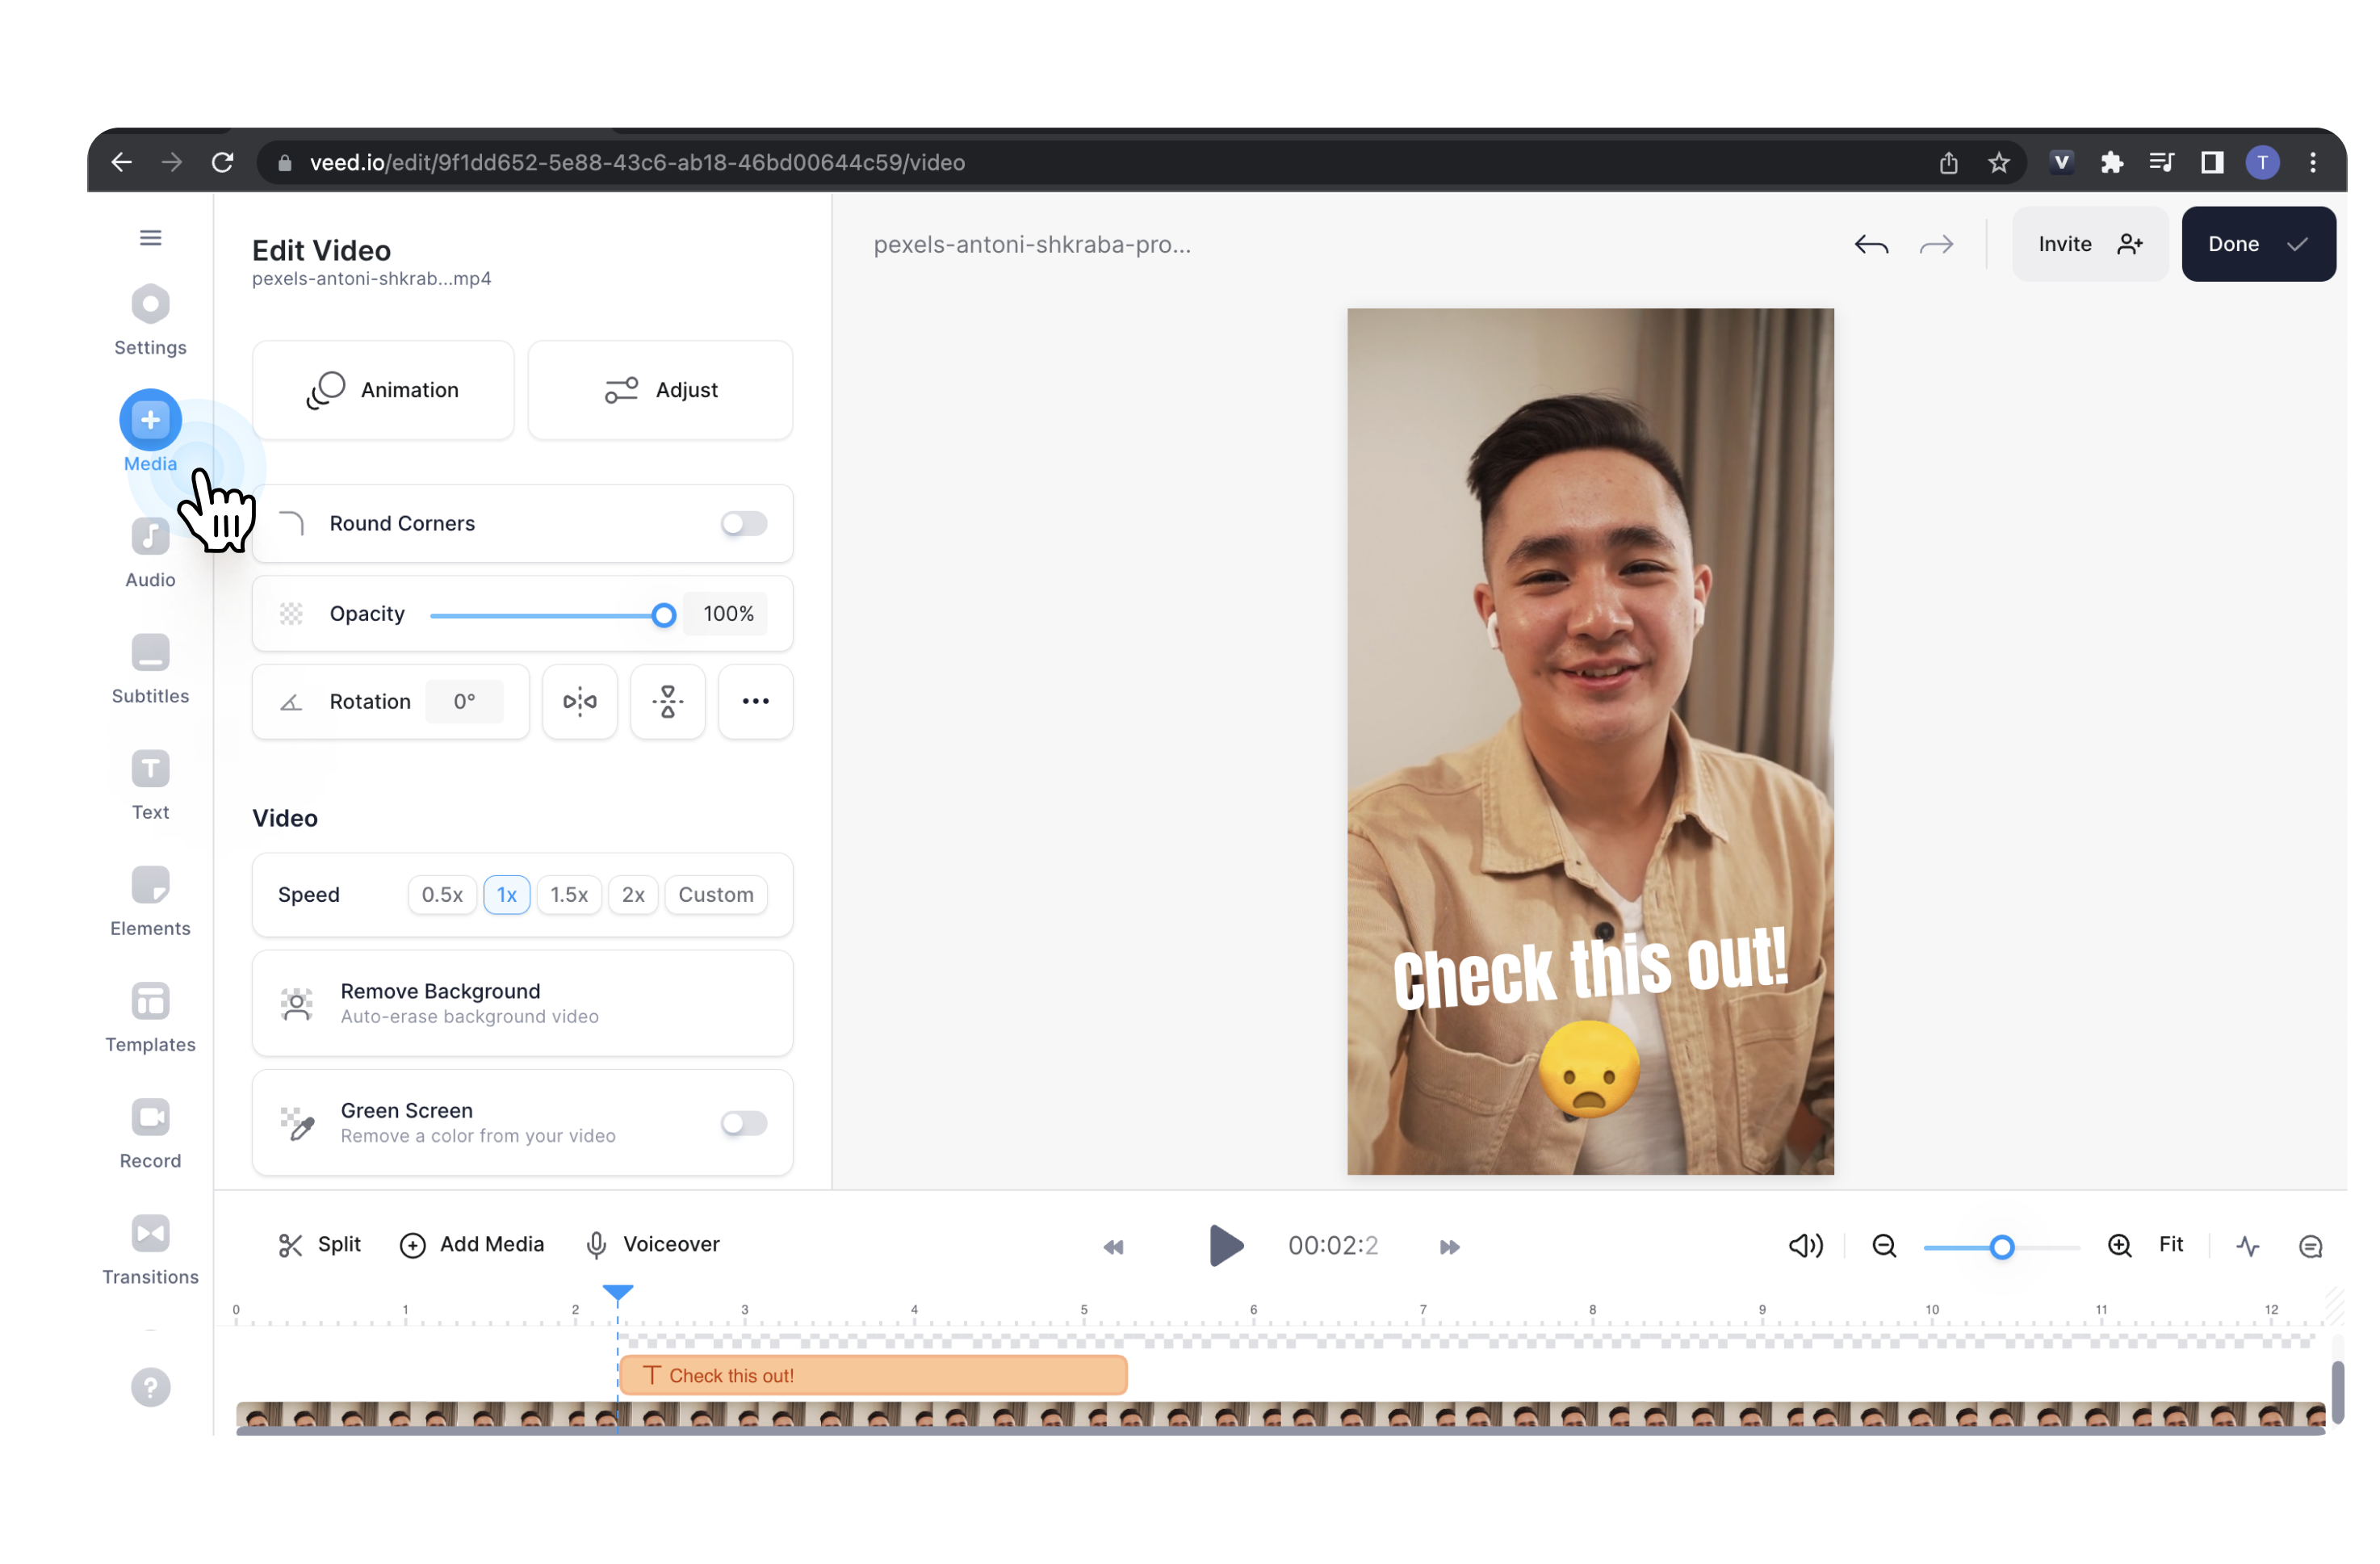
Task: Select the 'Check this out!' text clip
Action: pyautogui.click(x=873, y=1376)
